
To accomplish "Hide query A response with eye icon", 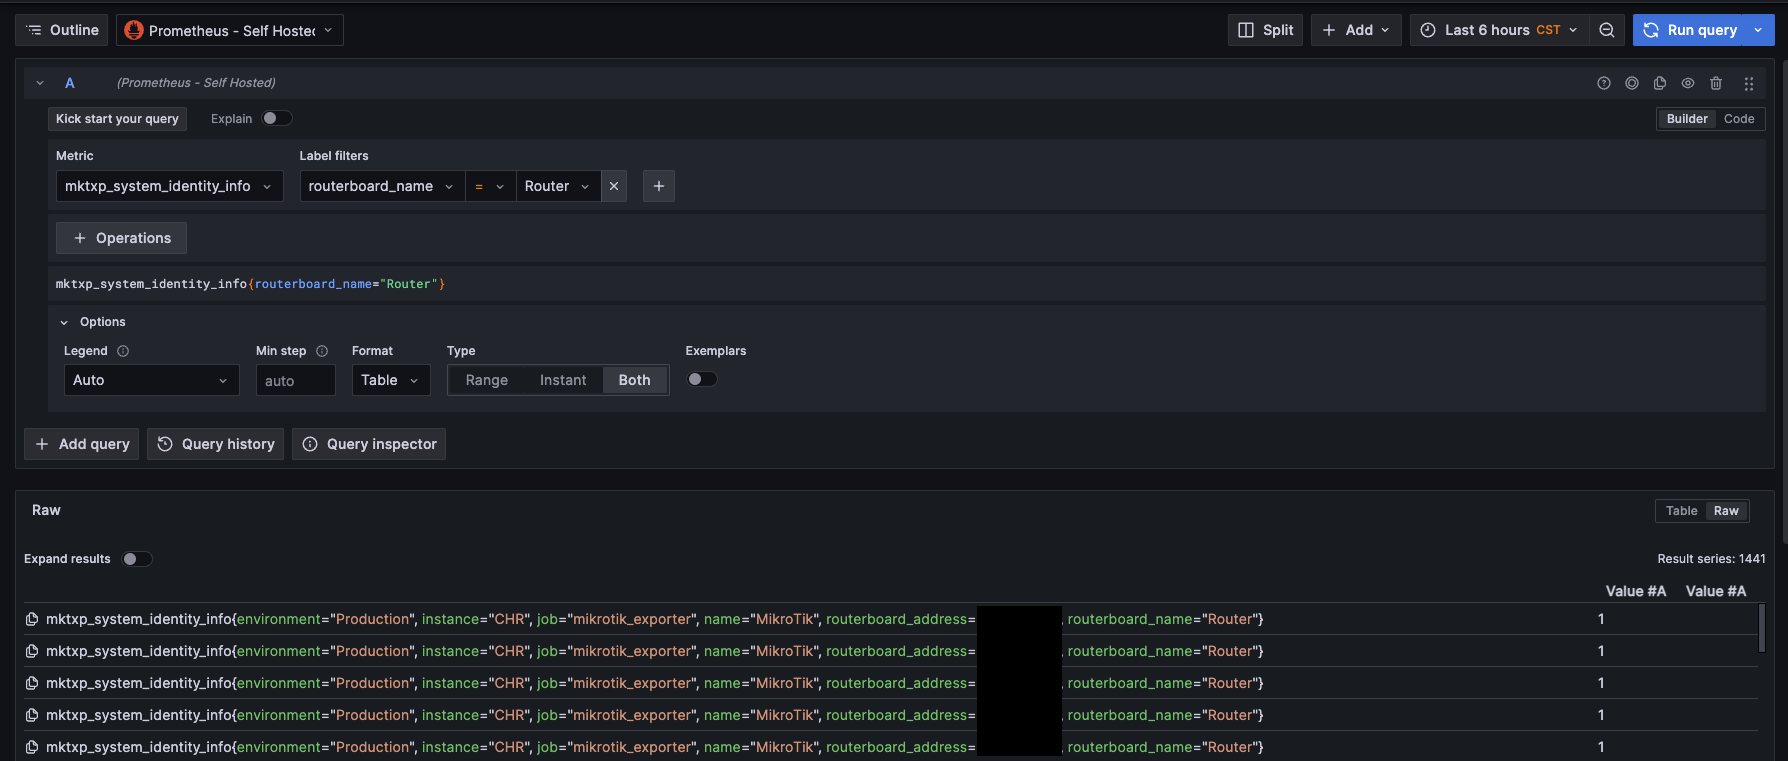I will point(1688,83).
